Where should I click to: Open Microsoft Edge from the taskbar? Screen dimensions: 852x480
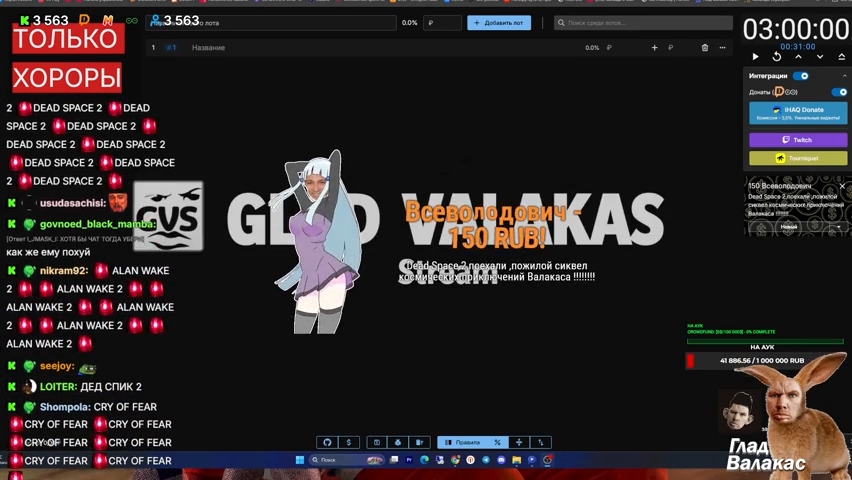[424, 460]
